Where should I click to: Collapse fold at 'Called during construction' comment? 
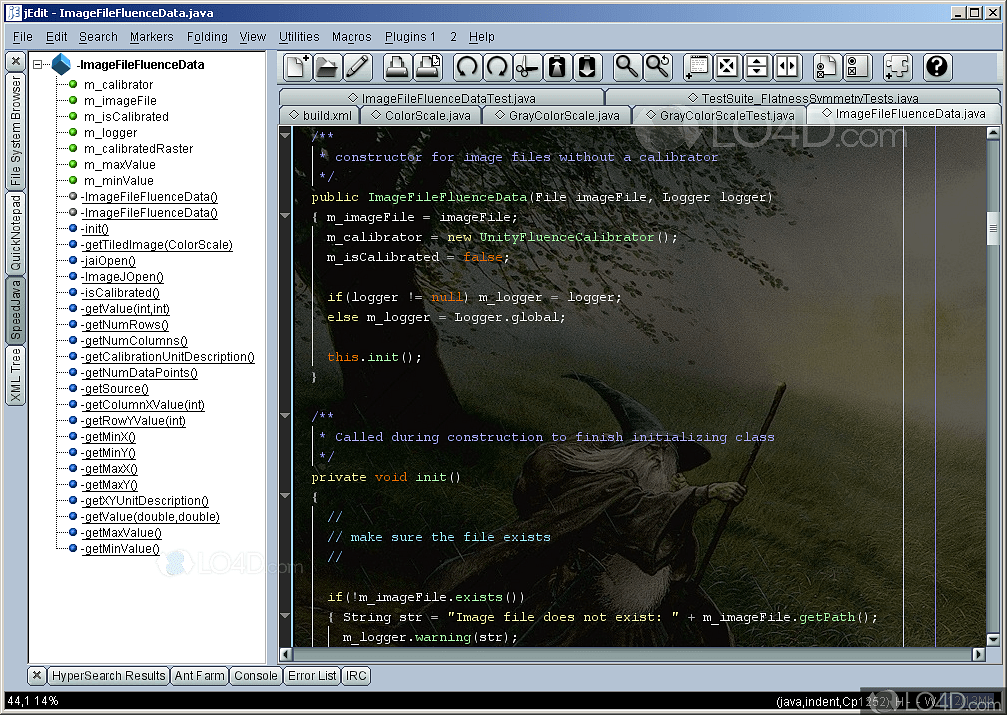pyautogui.click(x=285, y=416)
